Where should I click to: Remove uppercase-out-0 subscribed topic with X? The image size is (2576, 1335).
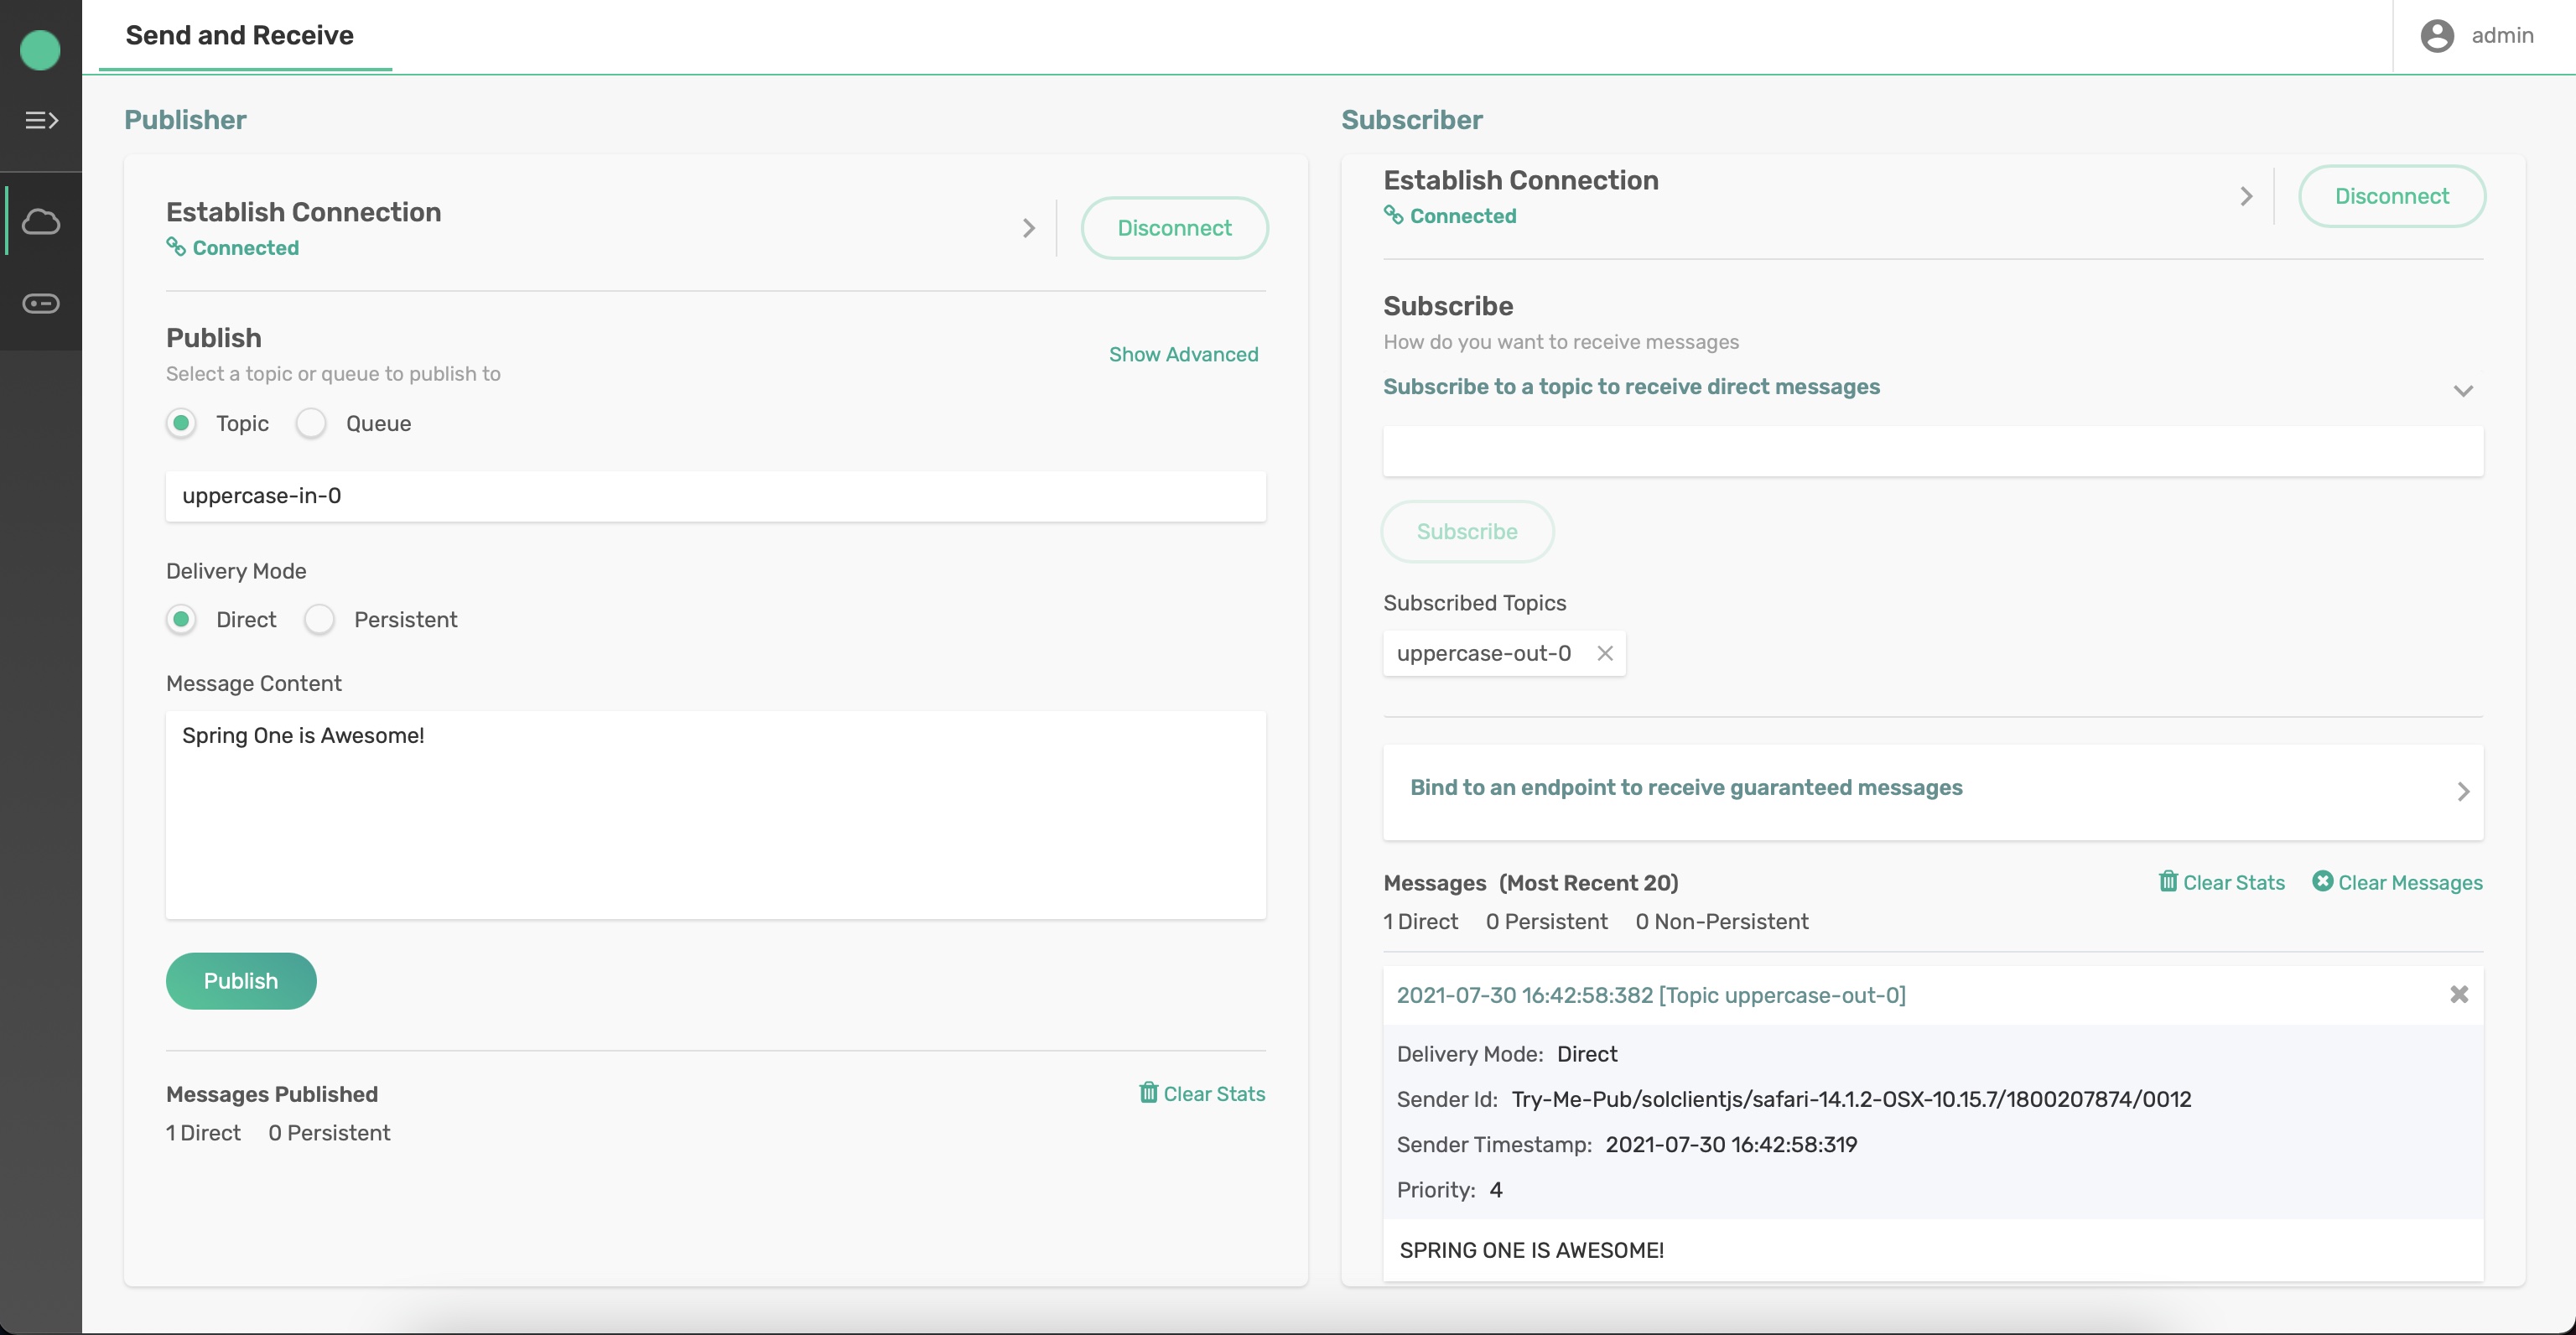1605,653
